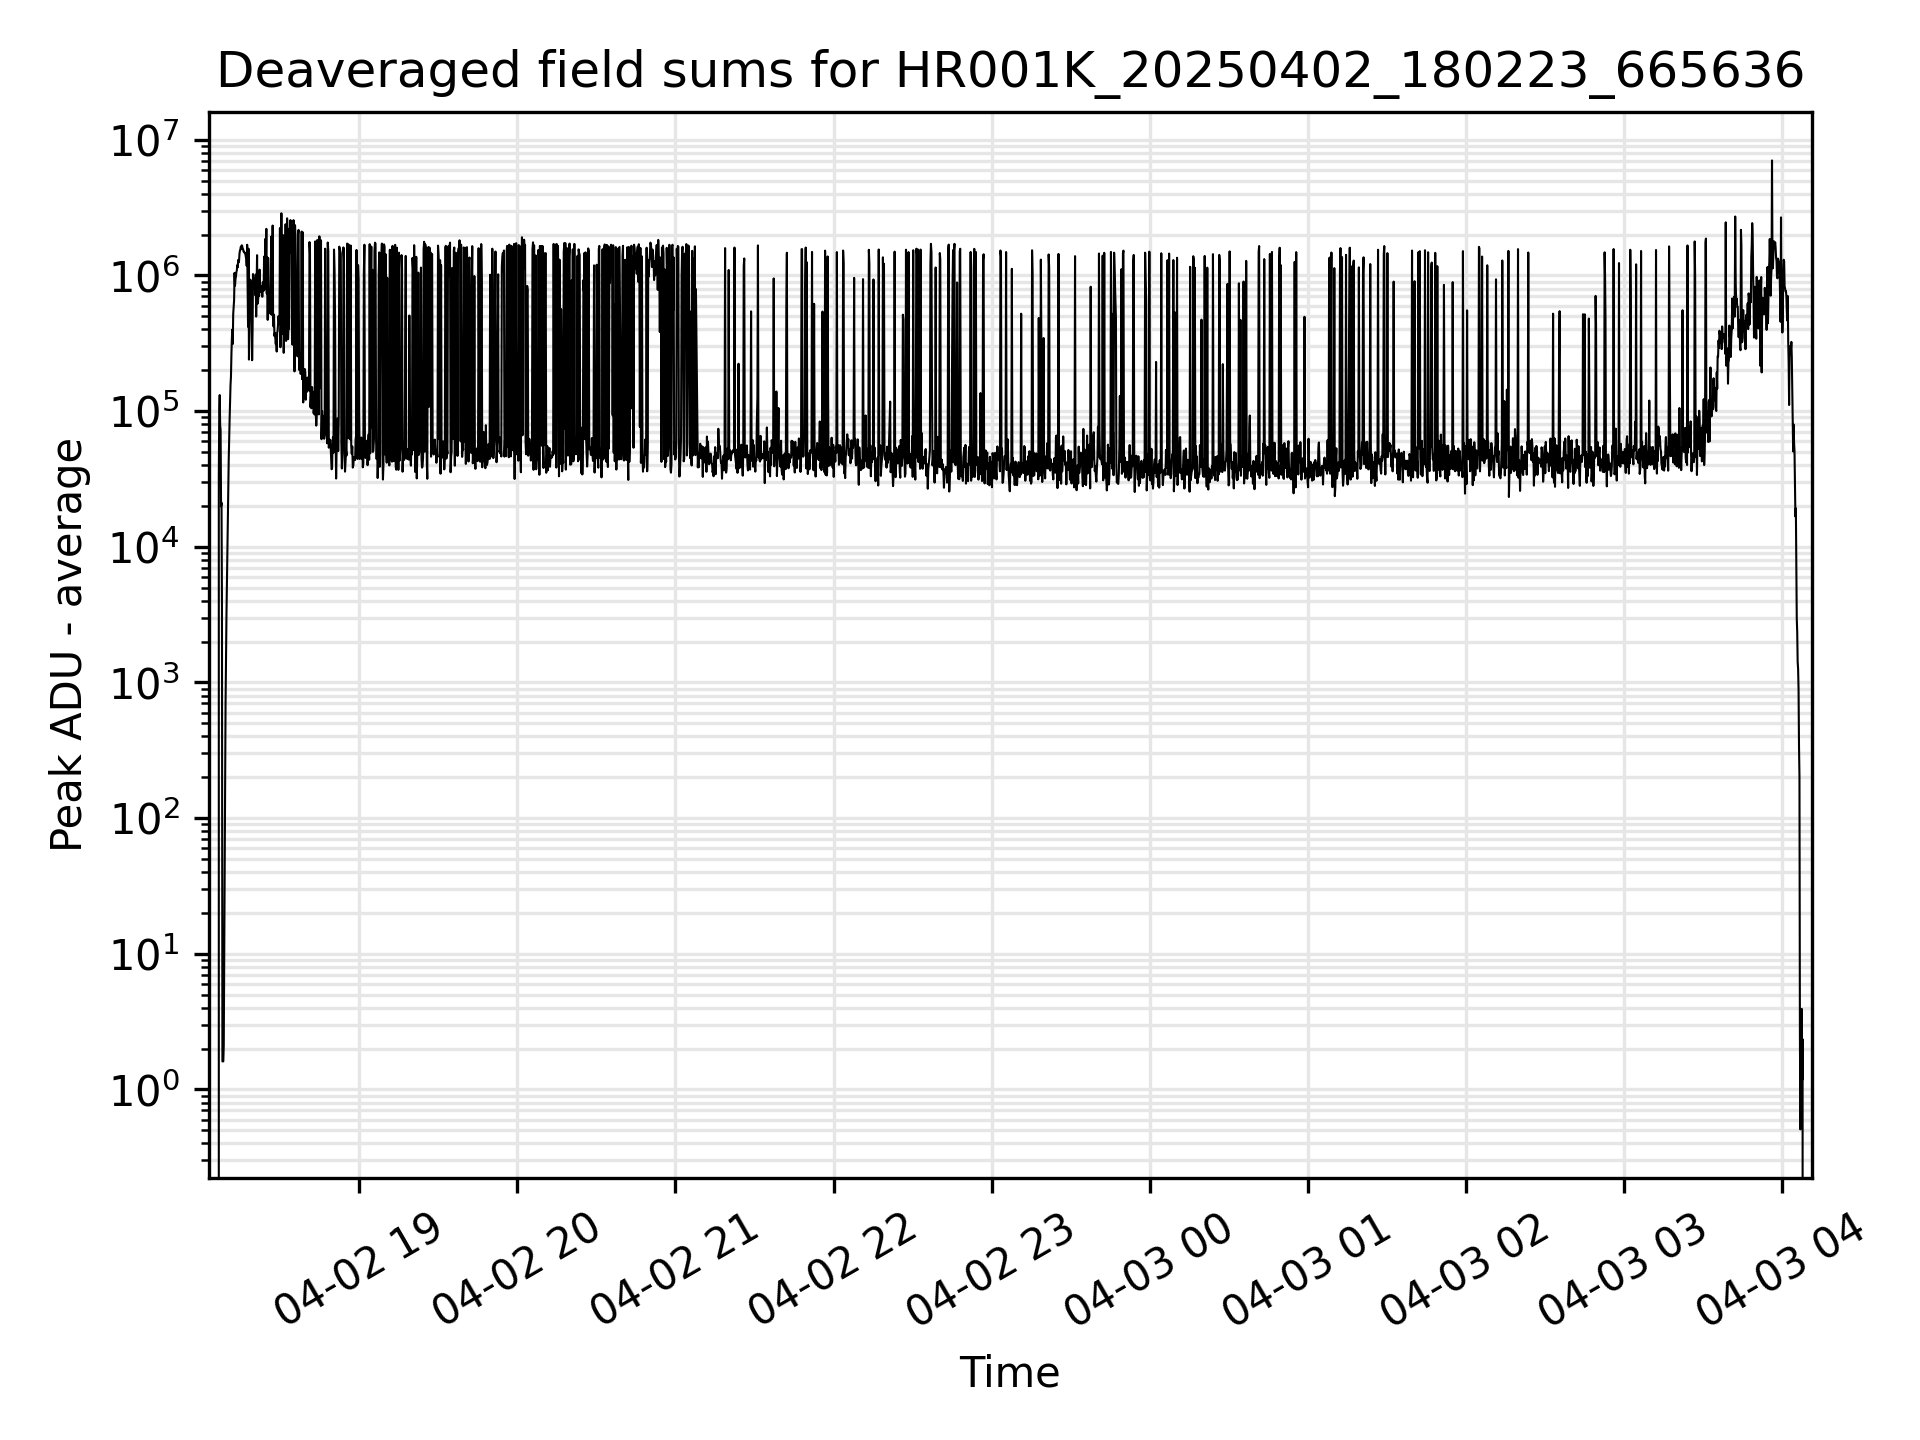Image resolution: width=1920 pixels, height=1440 pixels.
Task: Click the y-axis tick label 10^7
Action: [x=146, y=140]
